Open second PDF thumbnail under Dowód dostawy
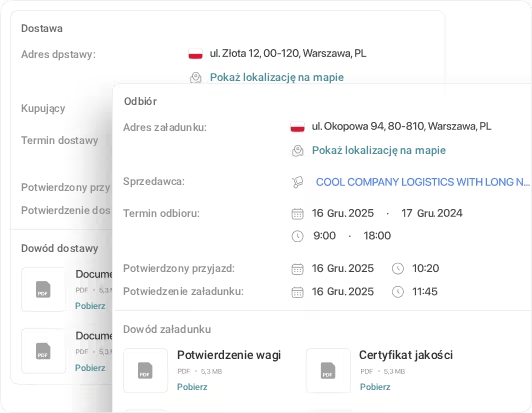Screen dimensions: 532x413 pos(43,351)
